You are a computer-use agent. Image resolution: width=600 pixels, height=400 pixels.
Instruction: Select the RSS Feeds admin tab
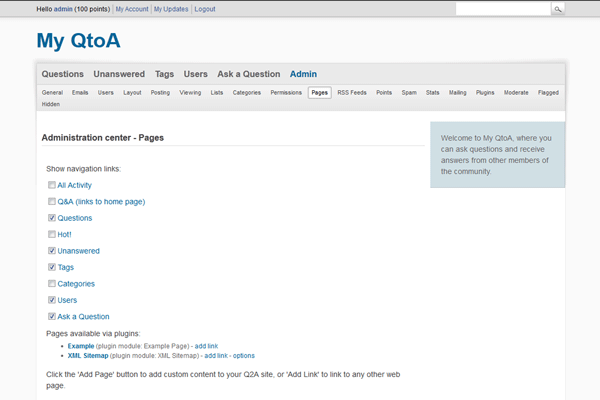351,92
